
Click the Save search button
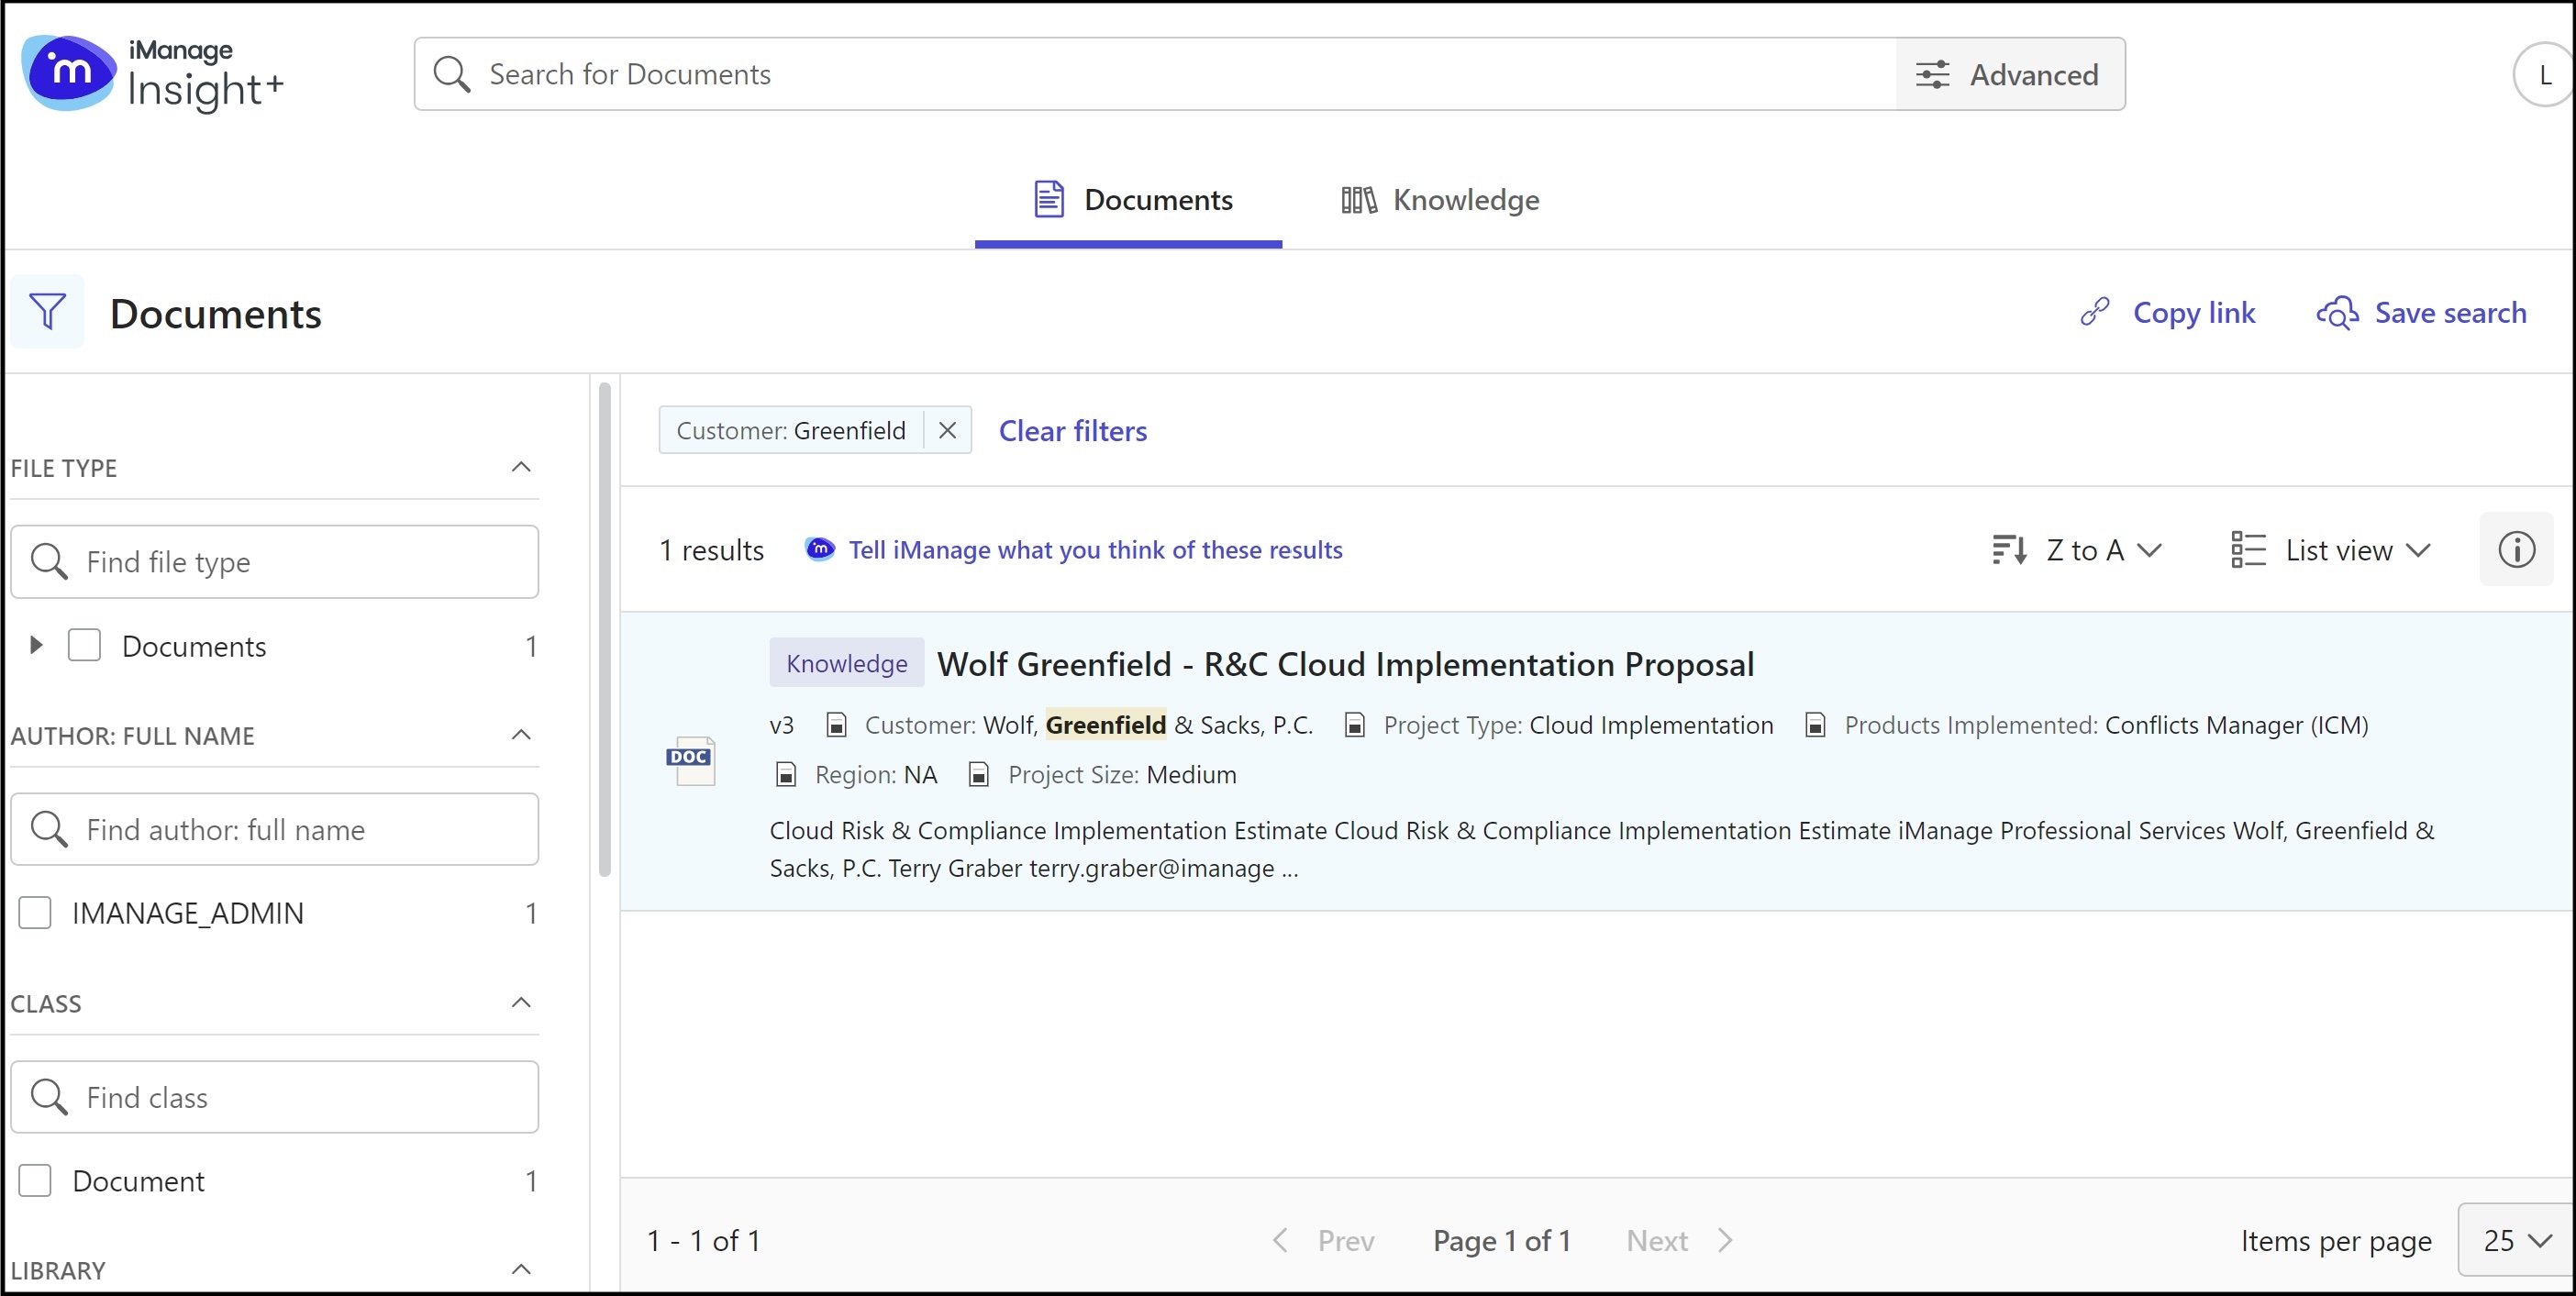point(2421,313)
